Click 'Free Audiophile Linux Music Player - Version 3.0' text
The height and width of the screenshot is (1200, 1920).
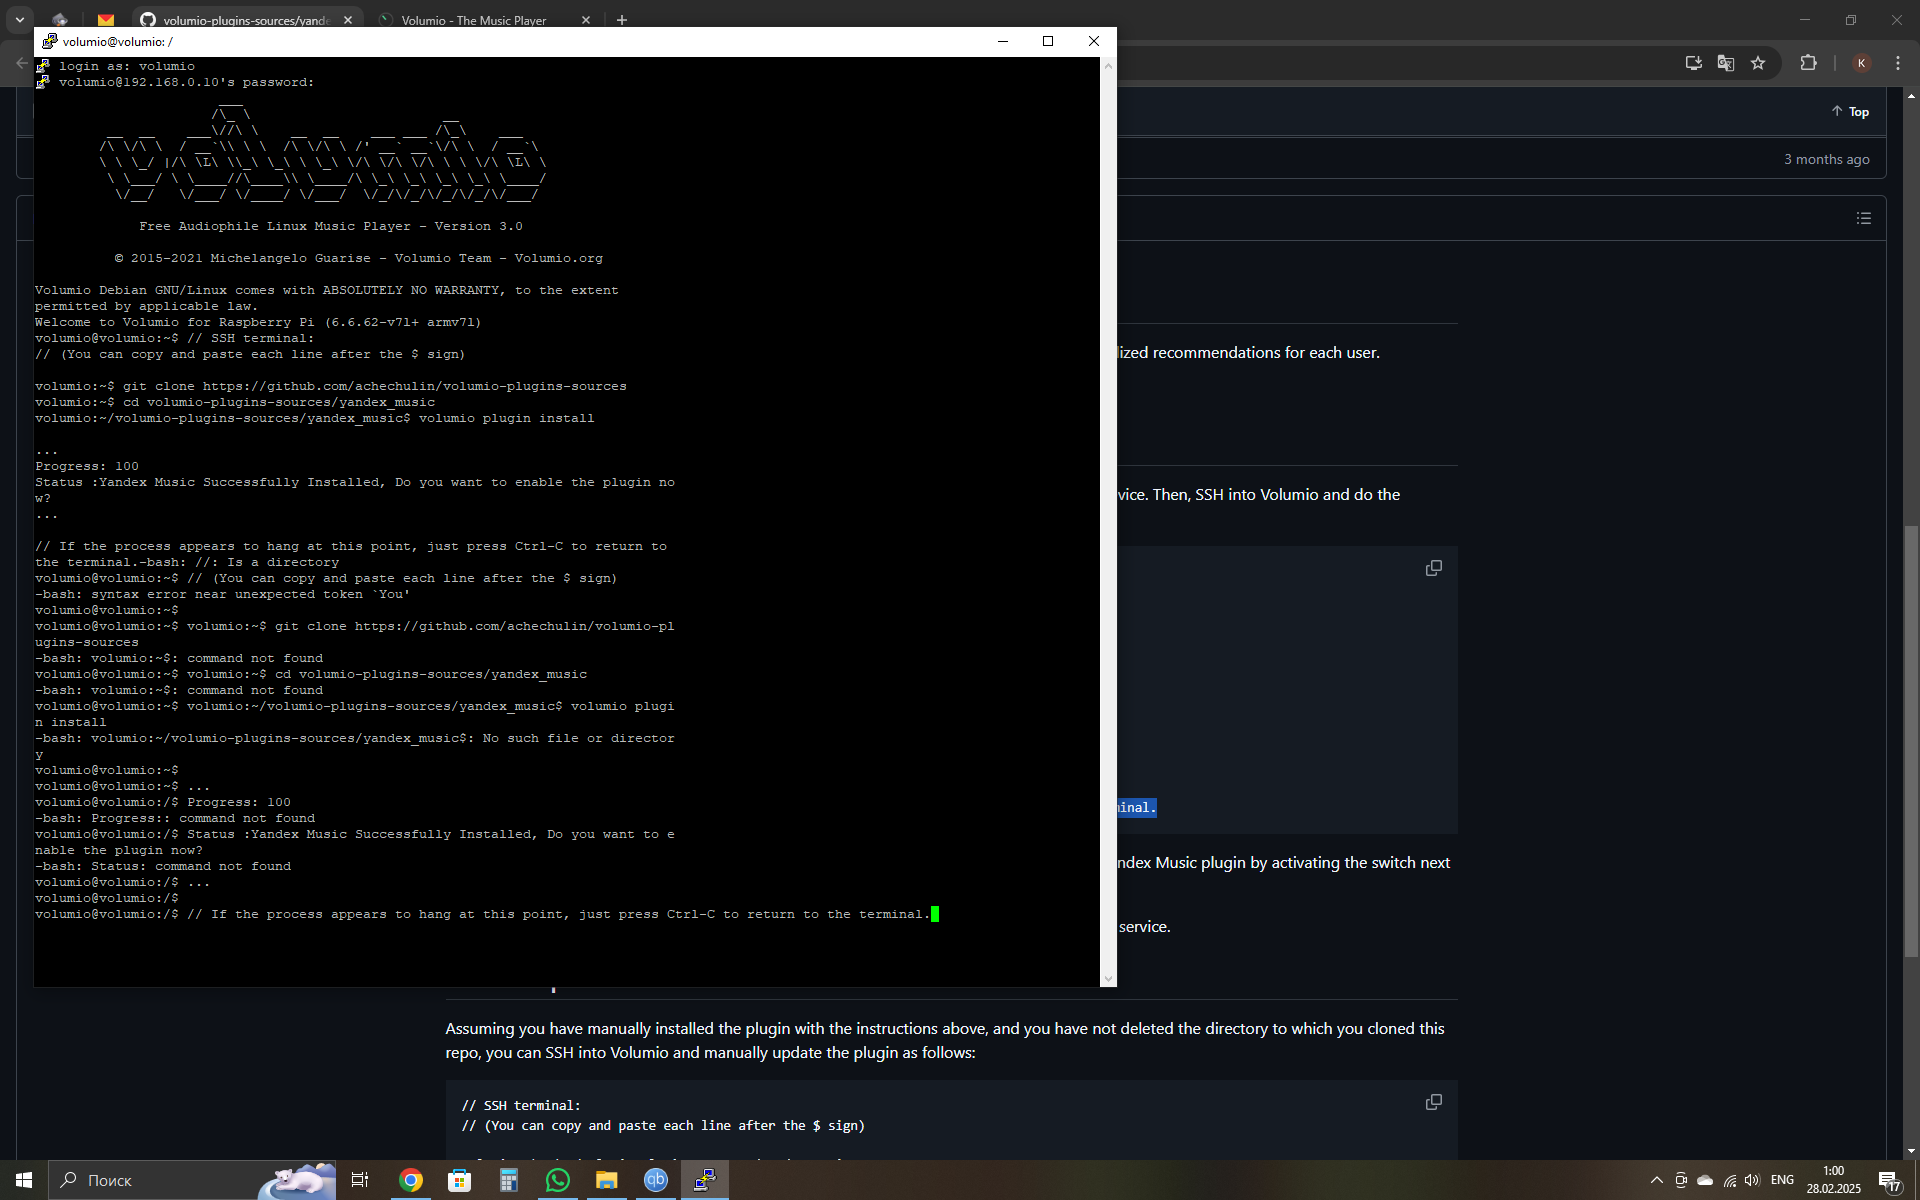pos(331,226)
